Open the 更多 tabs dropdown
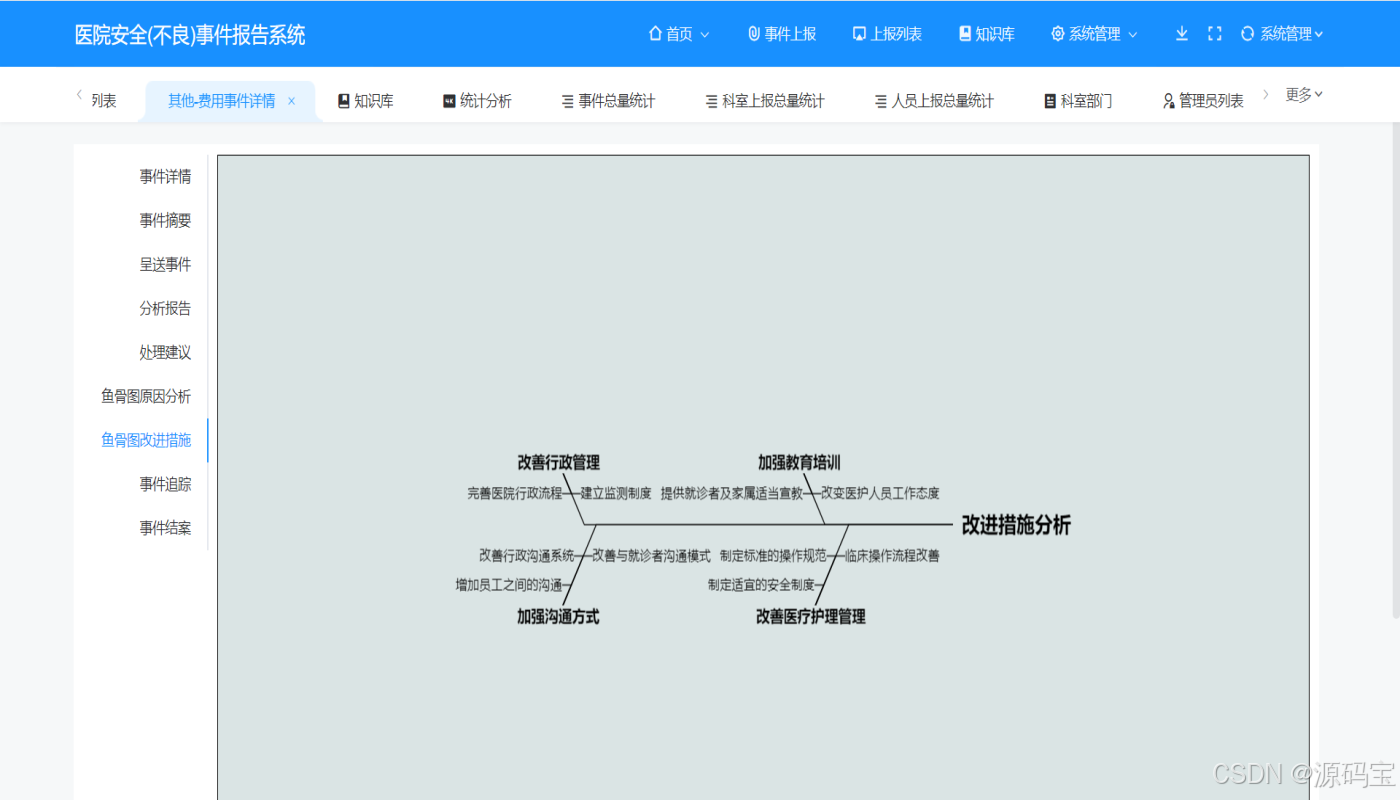The height and width of the screenshot is (800, 1400). (1304, 95)
